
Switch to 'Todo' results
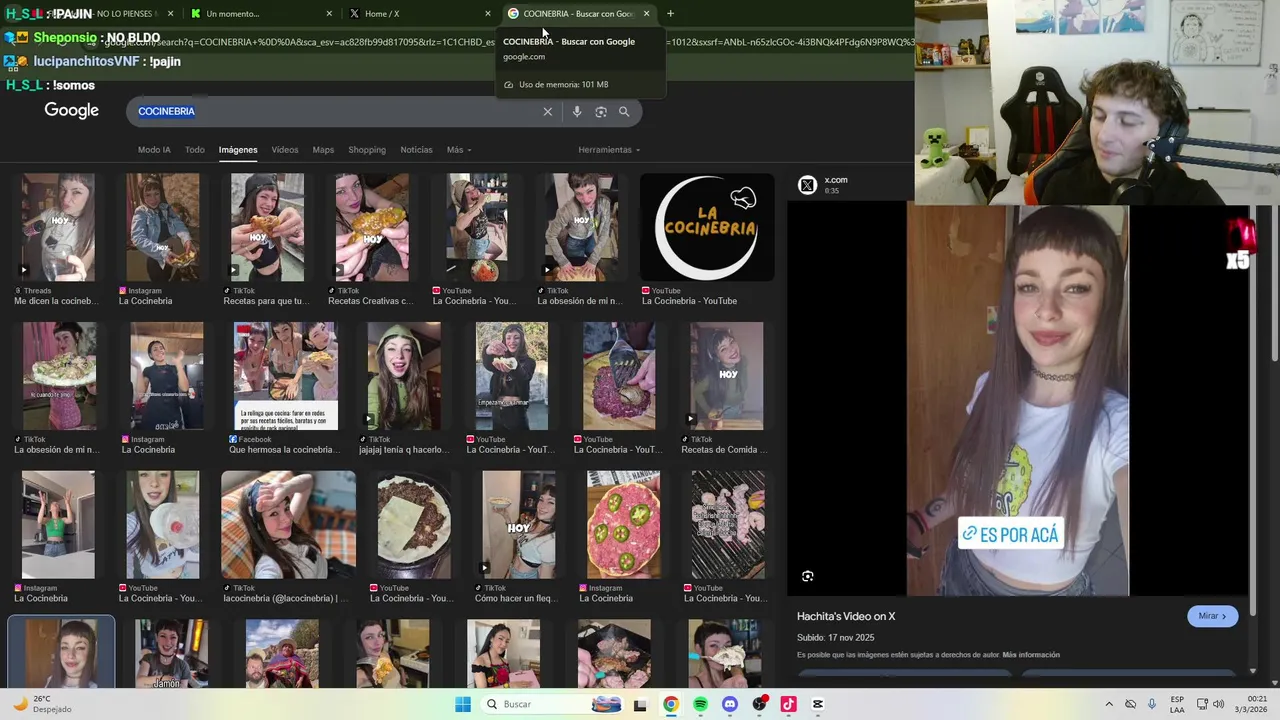pos(194,150)
